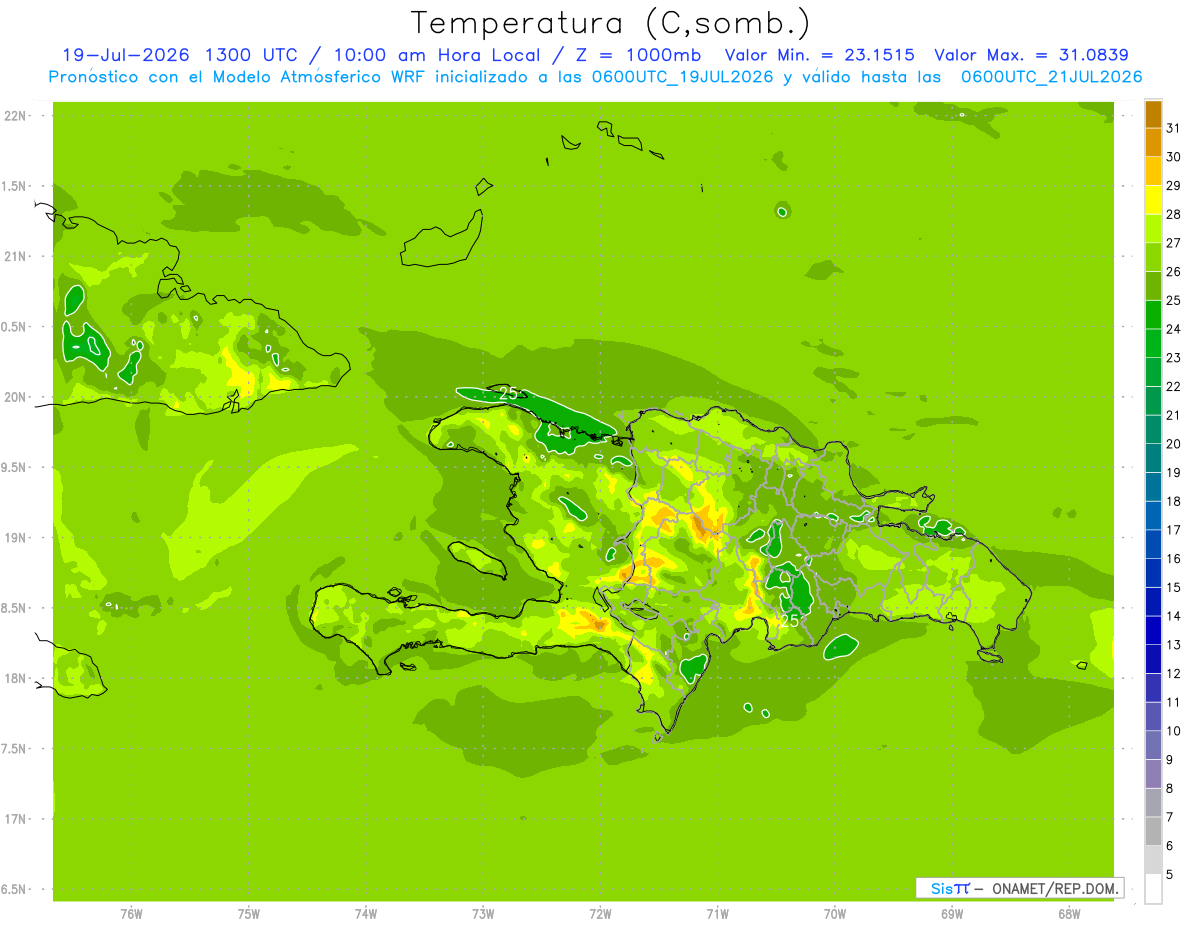Click the legend value 5
This screenshot has width=1200, height=927.
1171,875
